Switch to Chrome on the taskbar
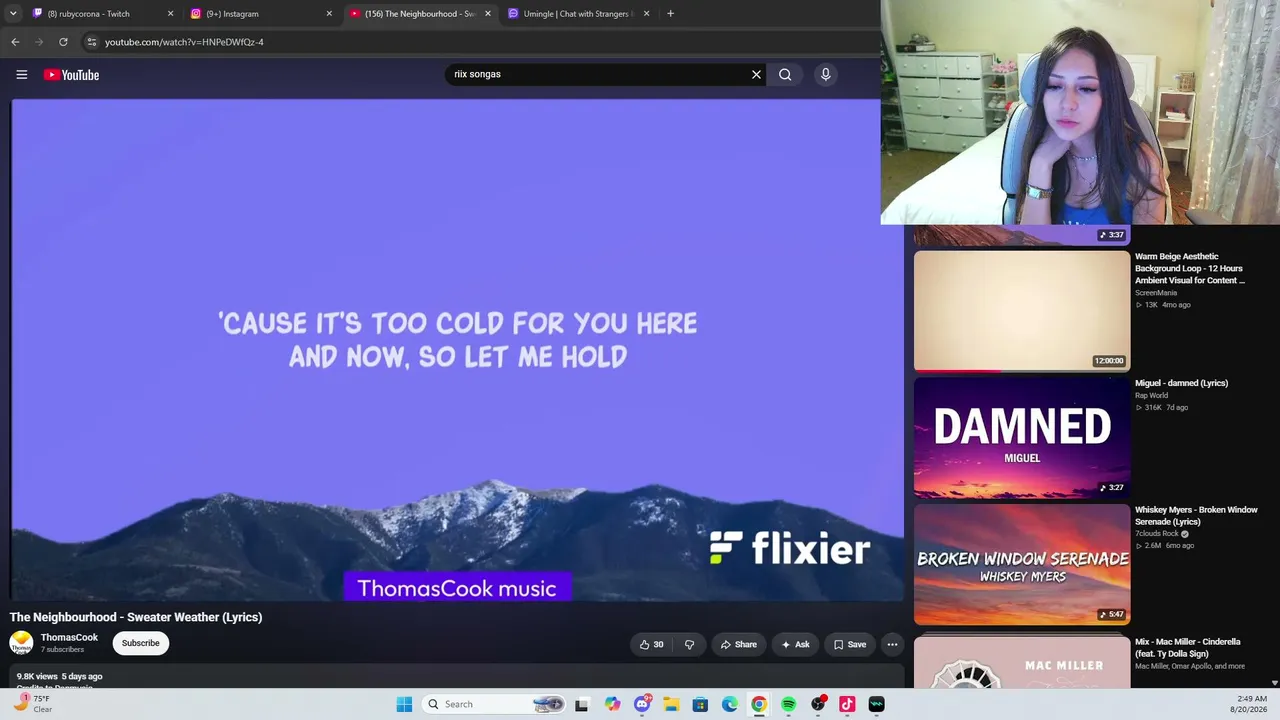The image size is (1280, 720). tap(759, 704)
